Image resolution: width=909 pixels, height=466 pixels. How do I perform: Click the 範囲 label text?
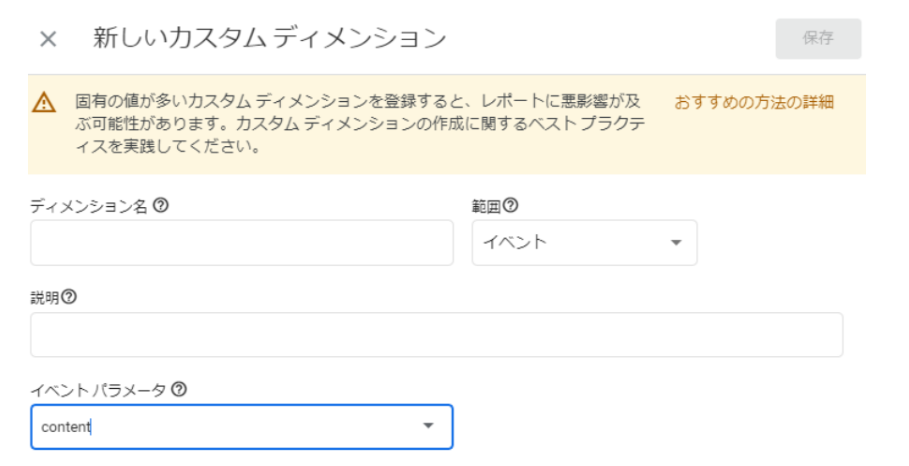pyautogui.click(x=485, y=205)
